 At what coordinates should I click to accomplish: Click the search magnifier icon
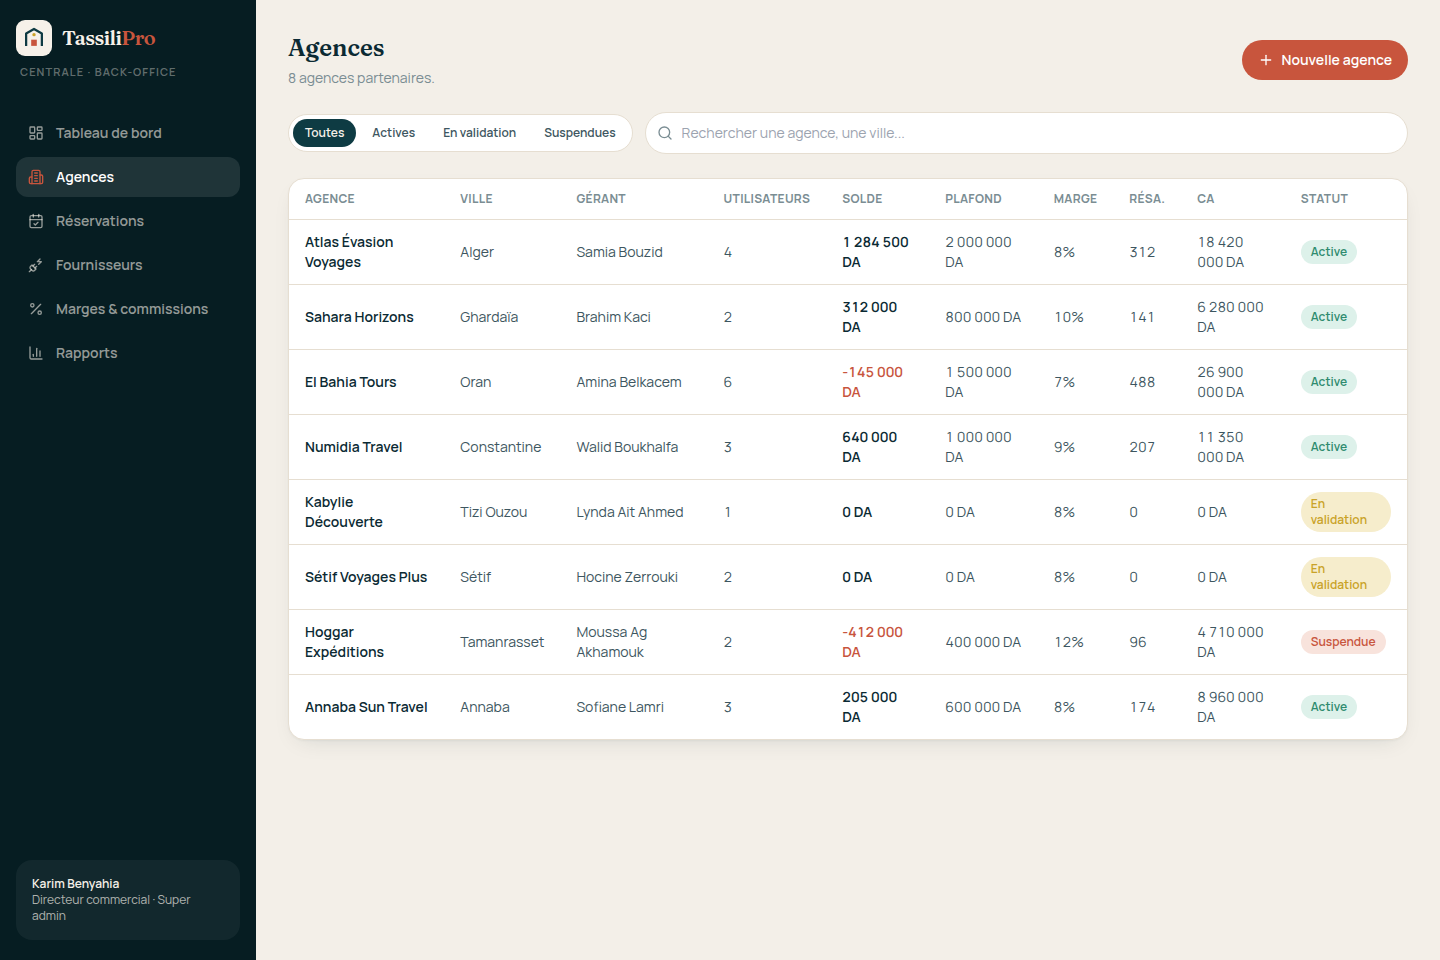pyautogui.click(x=665, y=133)
